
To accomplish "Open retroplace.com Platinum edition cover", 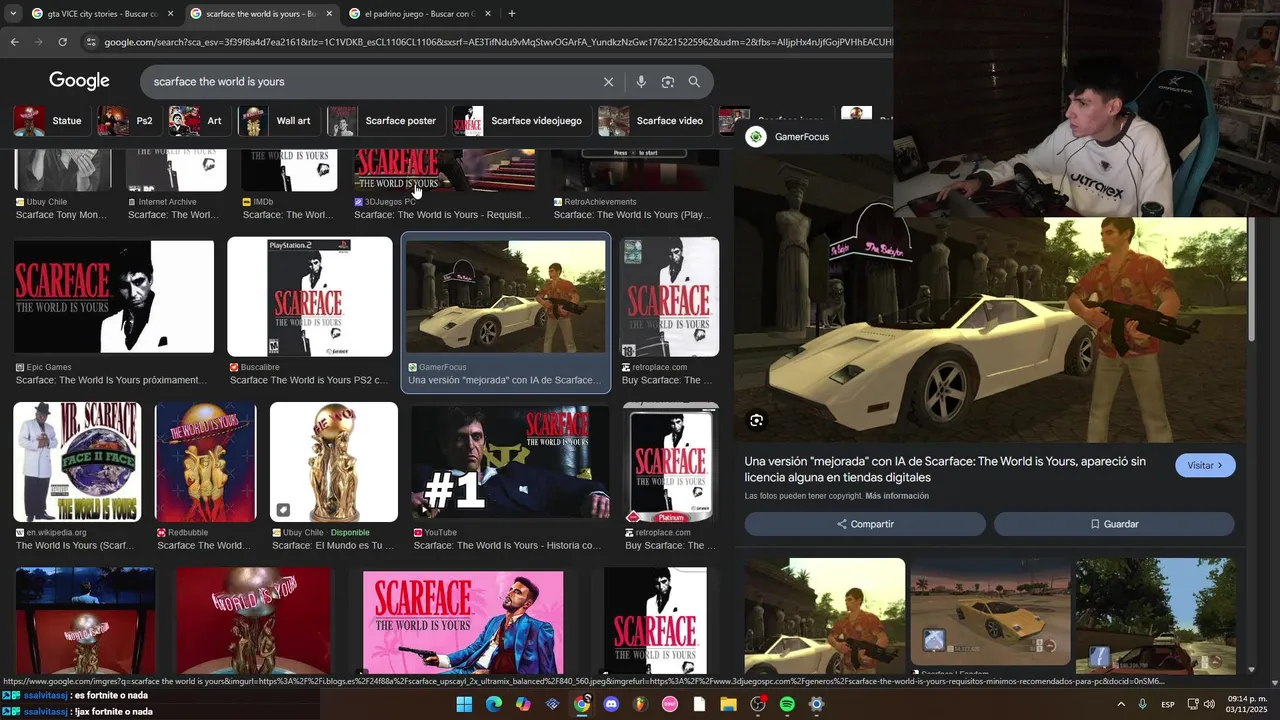I will (x=671, y=462).
